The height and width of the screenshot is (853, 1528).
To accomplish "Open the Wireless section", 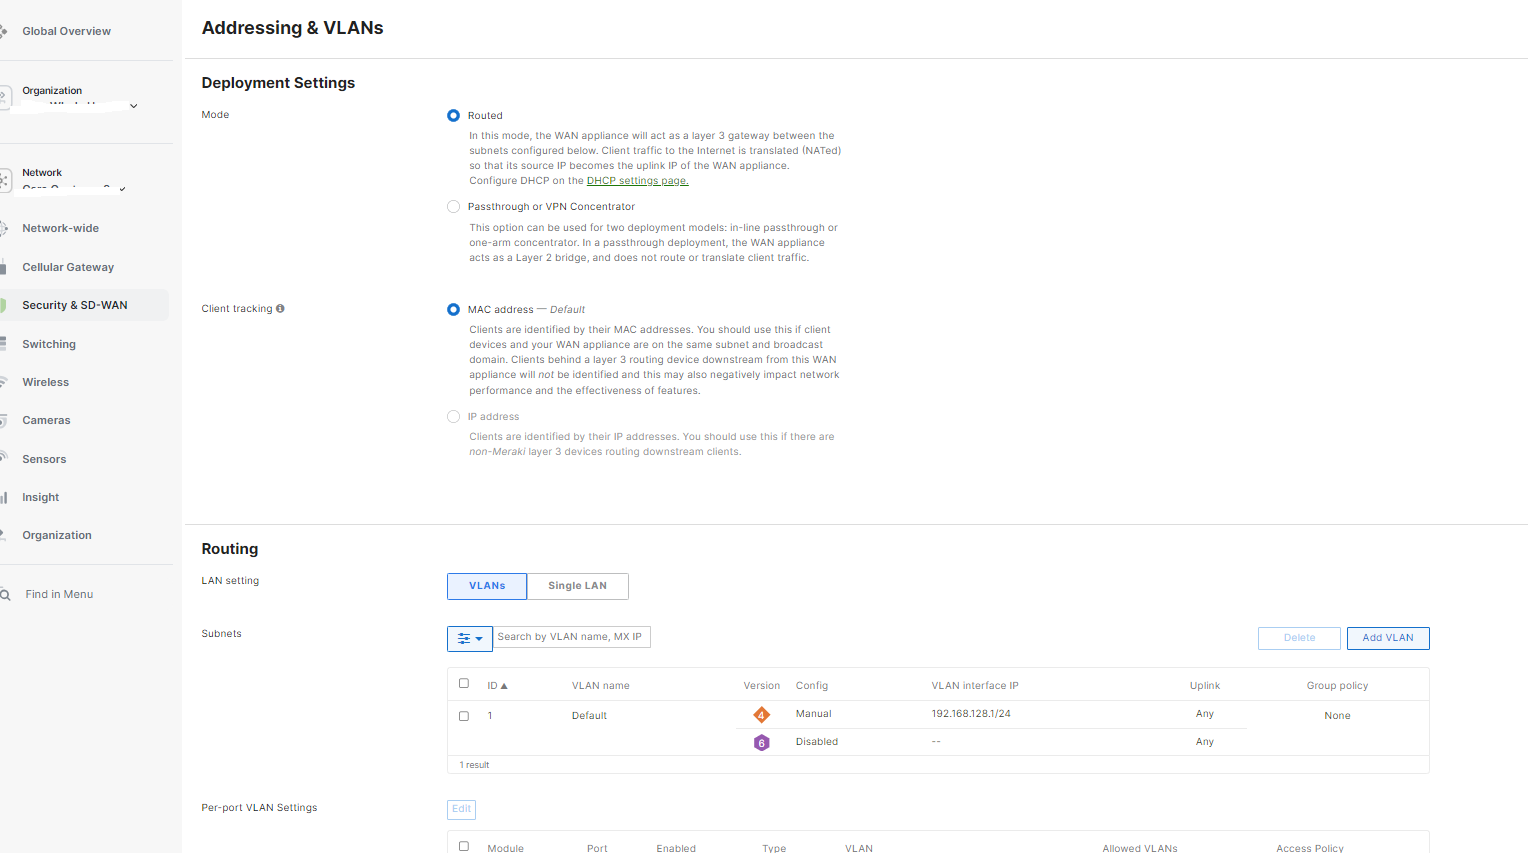I will 45,381.
